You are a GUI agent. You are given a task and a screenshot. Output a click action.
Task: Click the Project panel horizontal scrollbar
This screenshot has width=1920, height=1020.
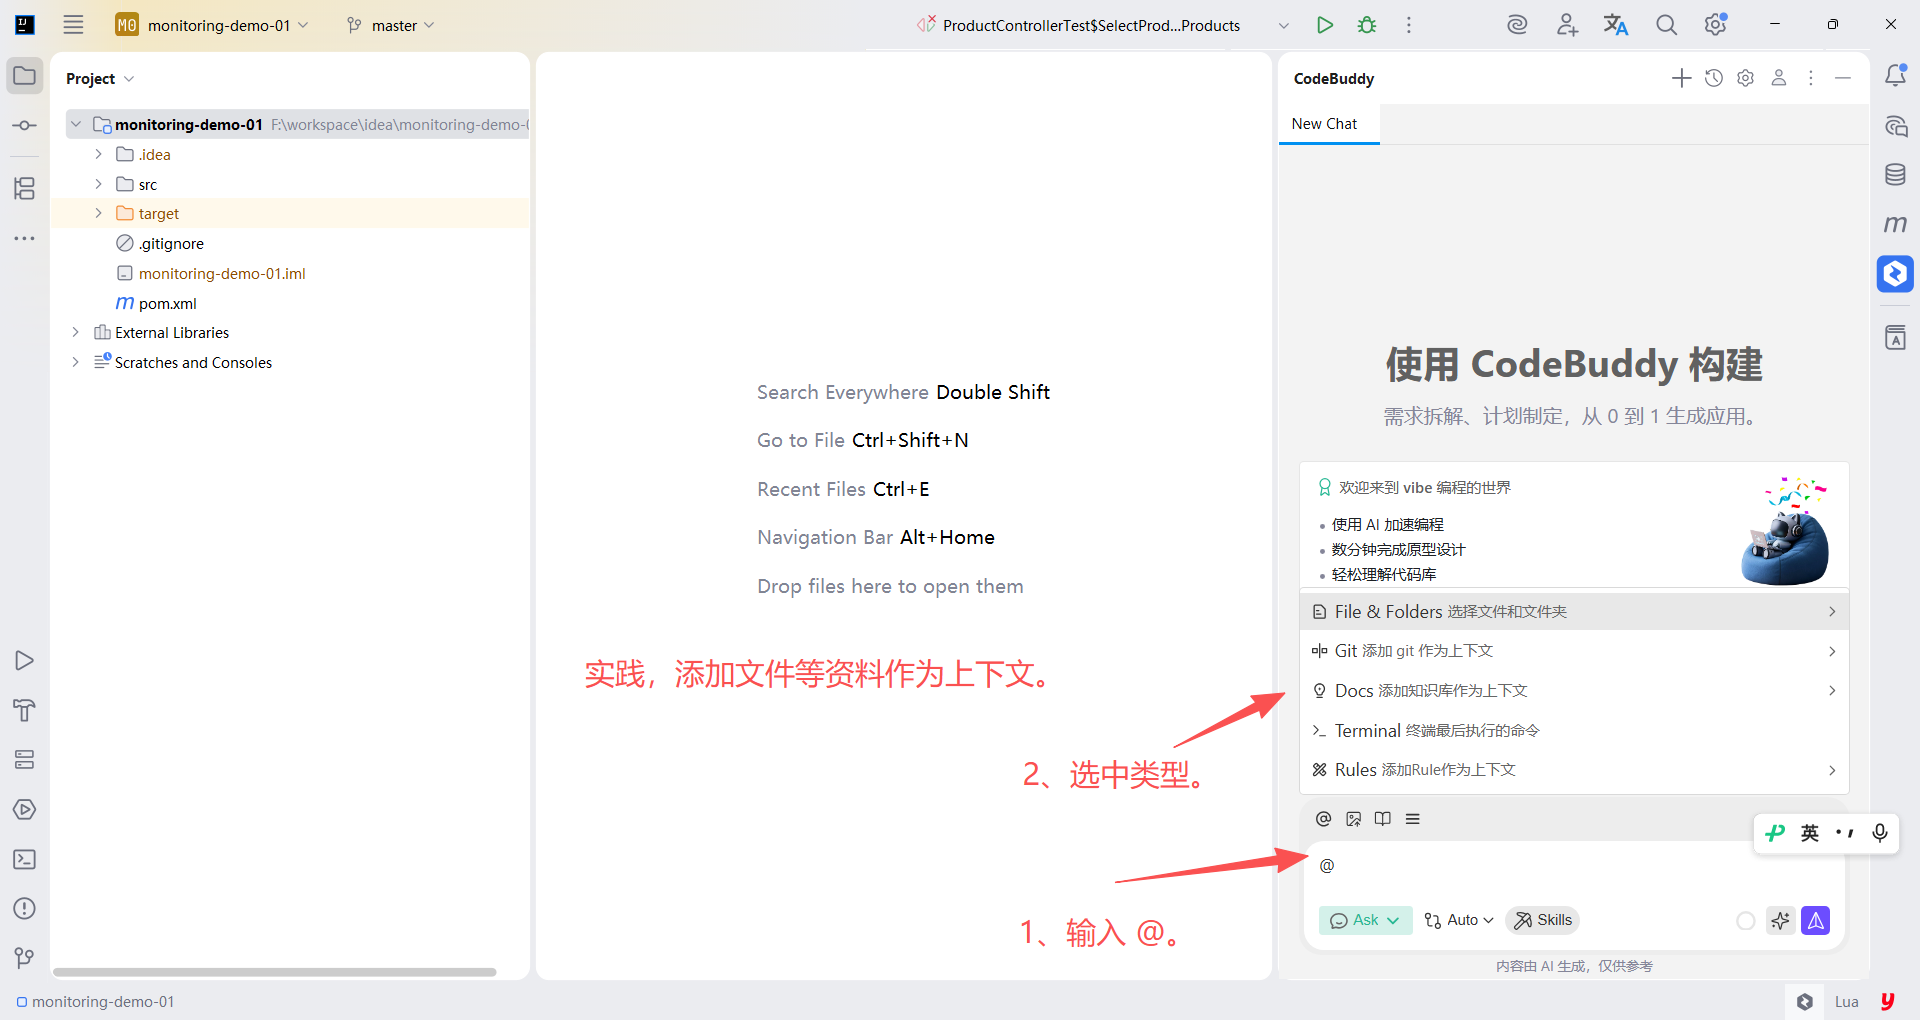tap(275, 972)
